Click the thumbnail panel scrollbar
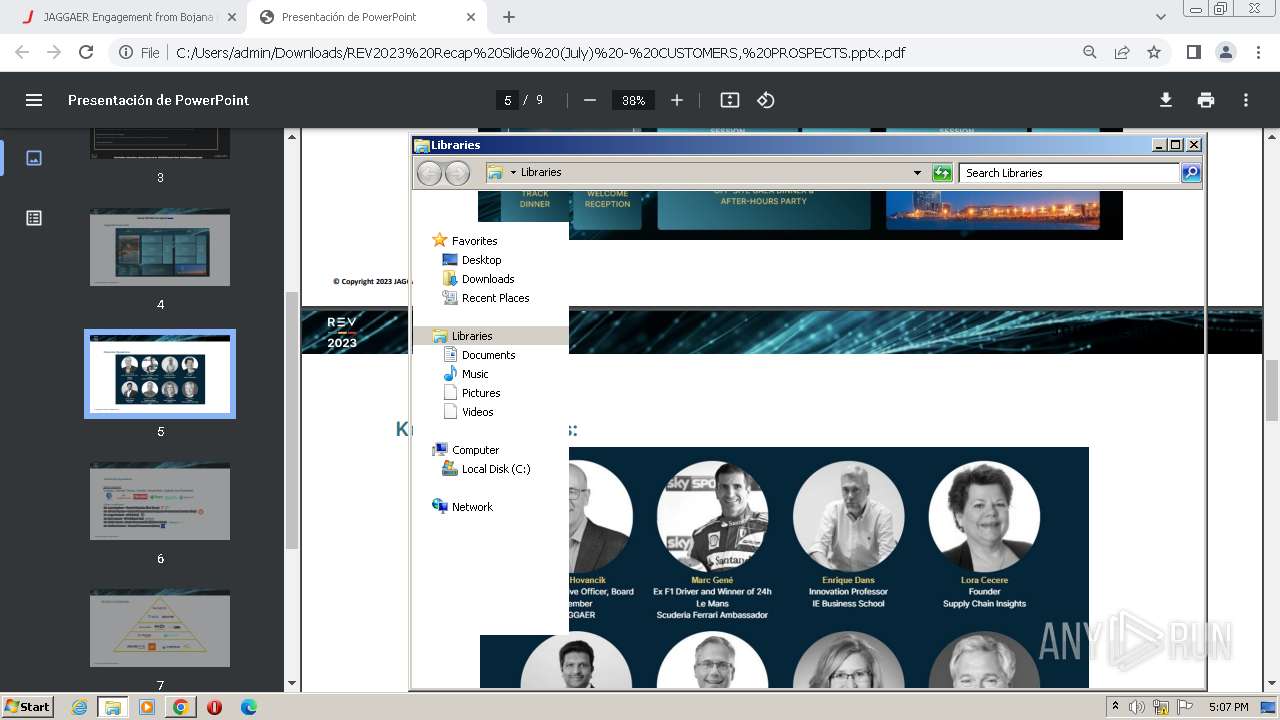Viewport: 1280px width, 720px height. [x=292, y=420]
